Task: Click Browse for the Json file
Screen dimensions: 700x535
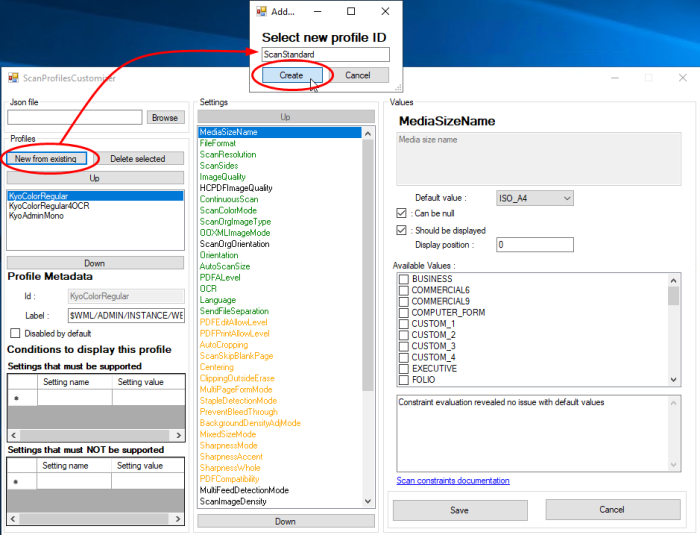Action: click(x=165, y=118)
